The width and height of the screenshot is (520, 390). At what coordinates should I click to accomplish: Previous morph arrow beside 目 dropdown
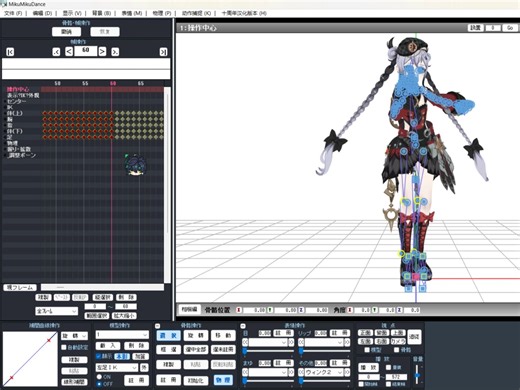click(245, 342)
